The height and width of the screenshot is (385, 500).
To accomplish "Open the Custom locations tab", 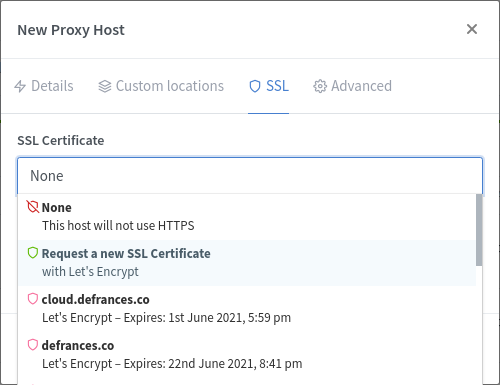I will pos(161,86).
